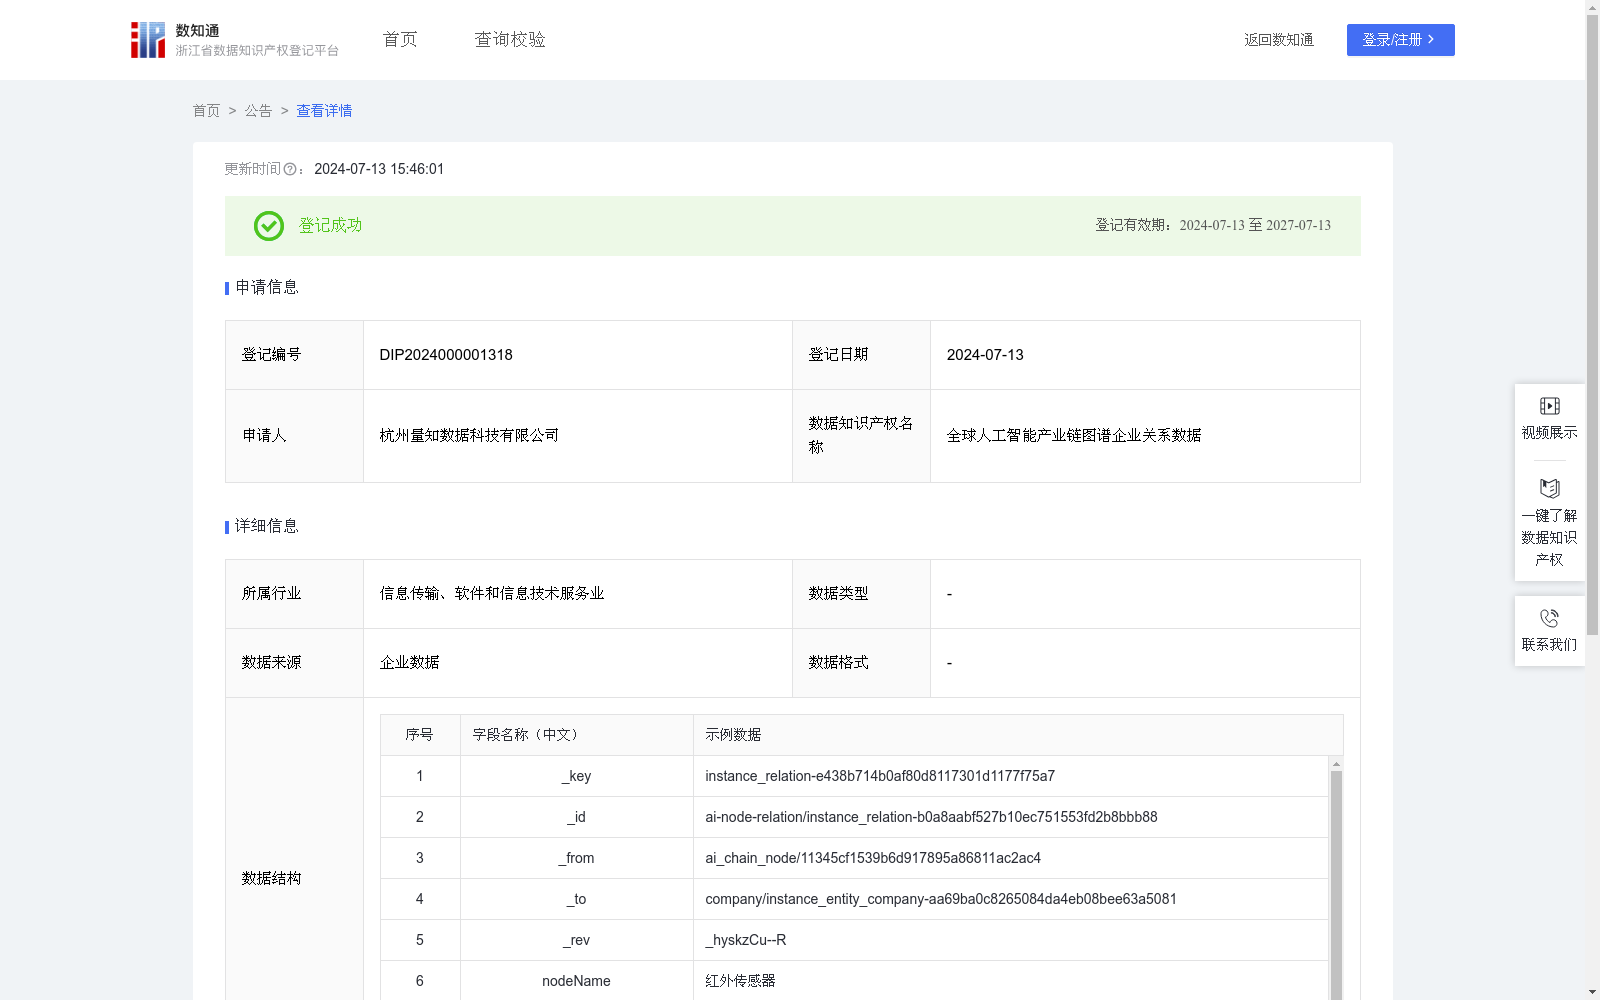
Task: Click sample starting with company/instance_entity_company
Action: [x=941, y=899]
